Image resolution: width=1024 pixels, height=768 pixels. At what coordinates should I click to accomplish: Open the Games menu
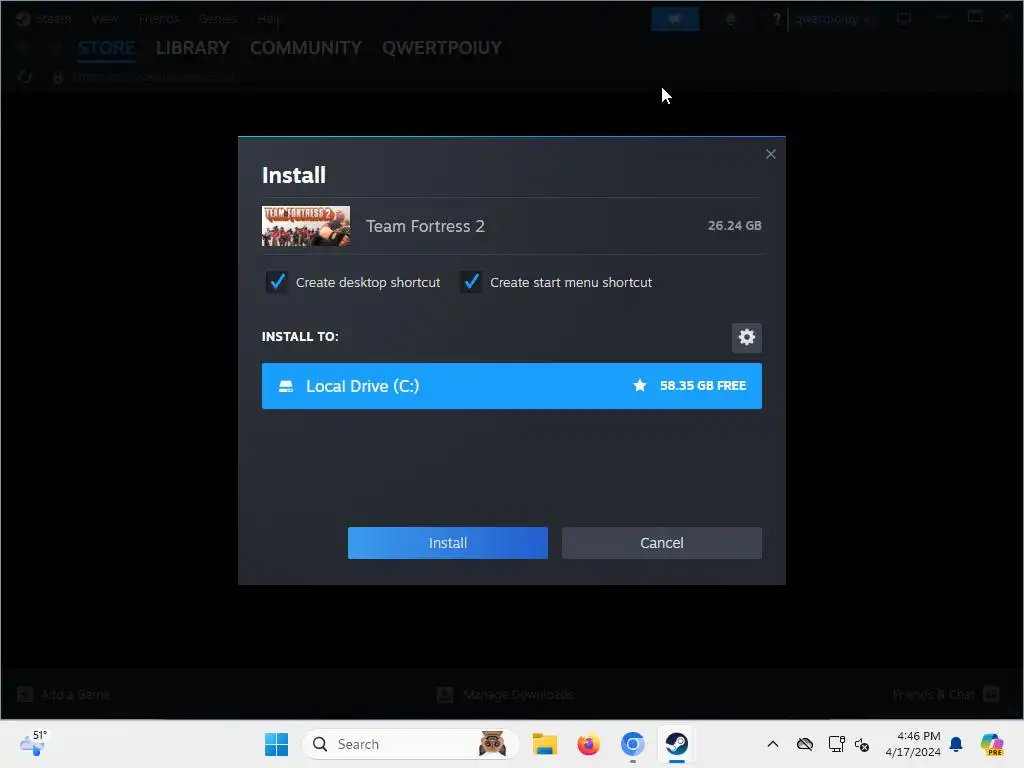pyautogui.click(x=217, y=19)
